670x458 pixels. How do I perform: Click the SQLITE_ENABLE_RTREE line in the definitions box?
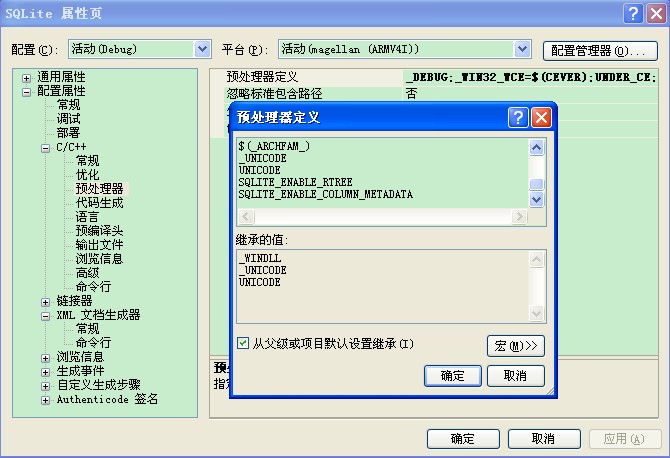click(x=296, y=182)
